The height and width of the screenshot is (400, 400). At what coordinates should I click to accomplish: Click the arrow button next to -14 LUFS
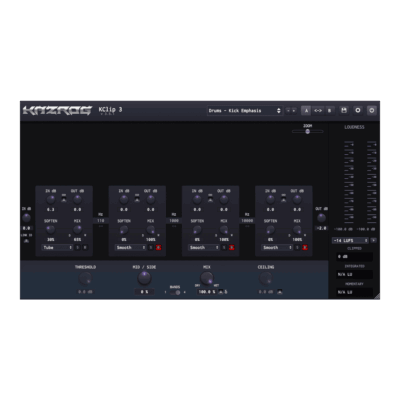[x=374, y=240]
